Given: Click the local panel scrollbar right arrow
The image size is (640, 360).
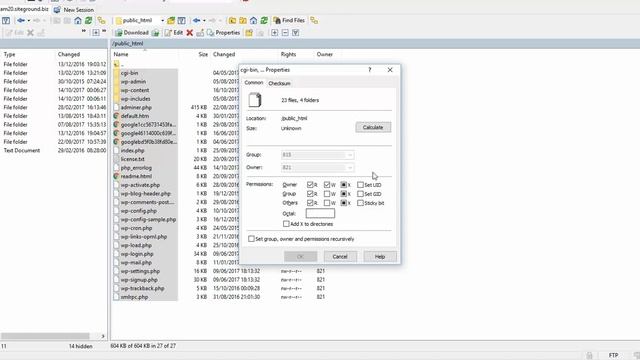Looking at the screenshot, I should (x=103, y=336).
